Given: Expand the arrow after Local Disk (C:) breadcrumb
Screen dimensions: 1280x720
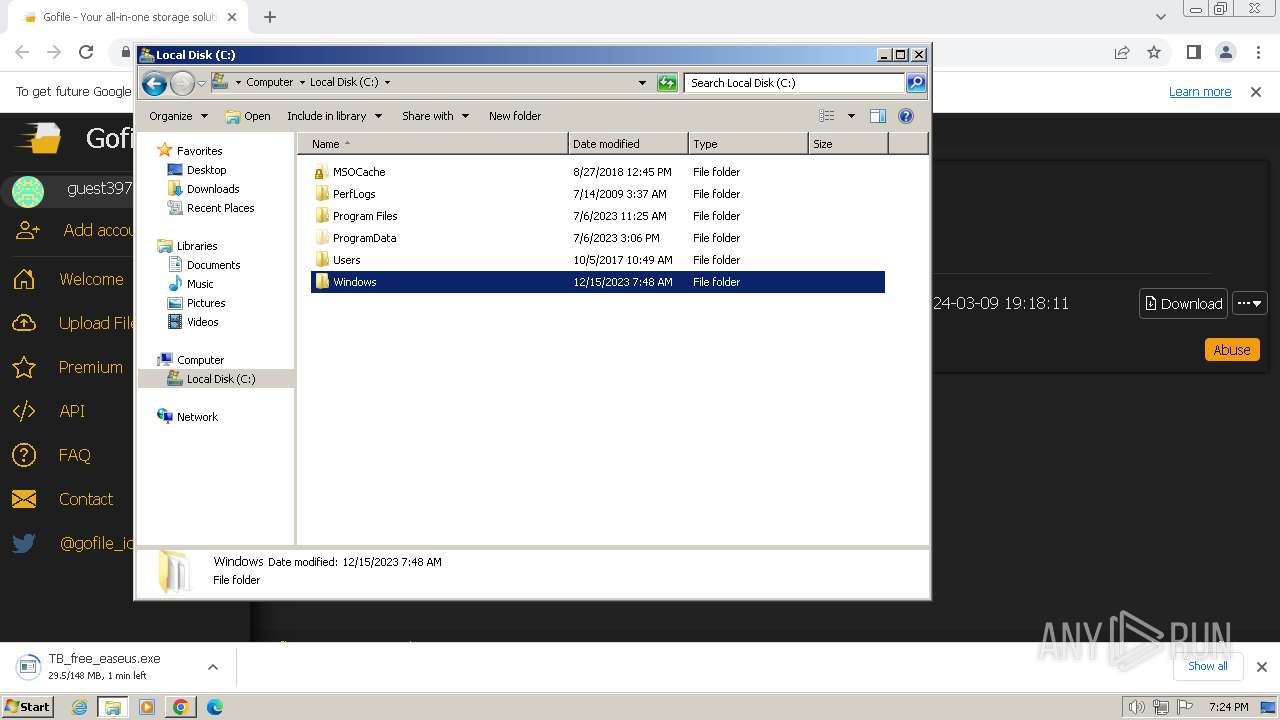Looking at the screenshot, I should coord(387,83).
